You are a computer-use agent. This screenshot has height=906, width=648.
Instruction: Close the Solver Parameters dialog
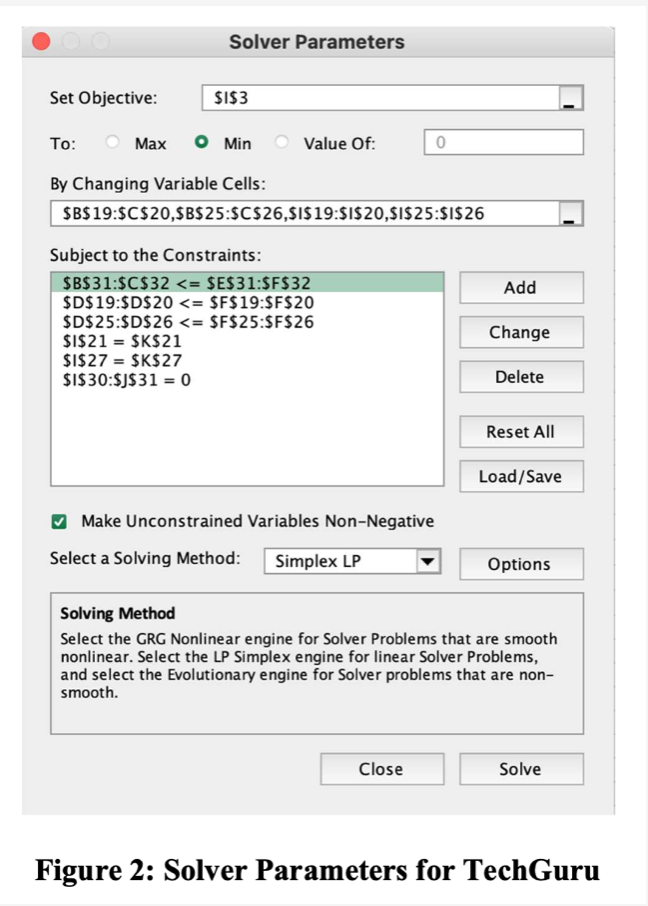tap(382, 769)
